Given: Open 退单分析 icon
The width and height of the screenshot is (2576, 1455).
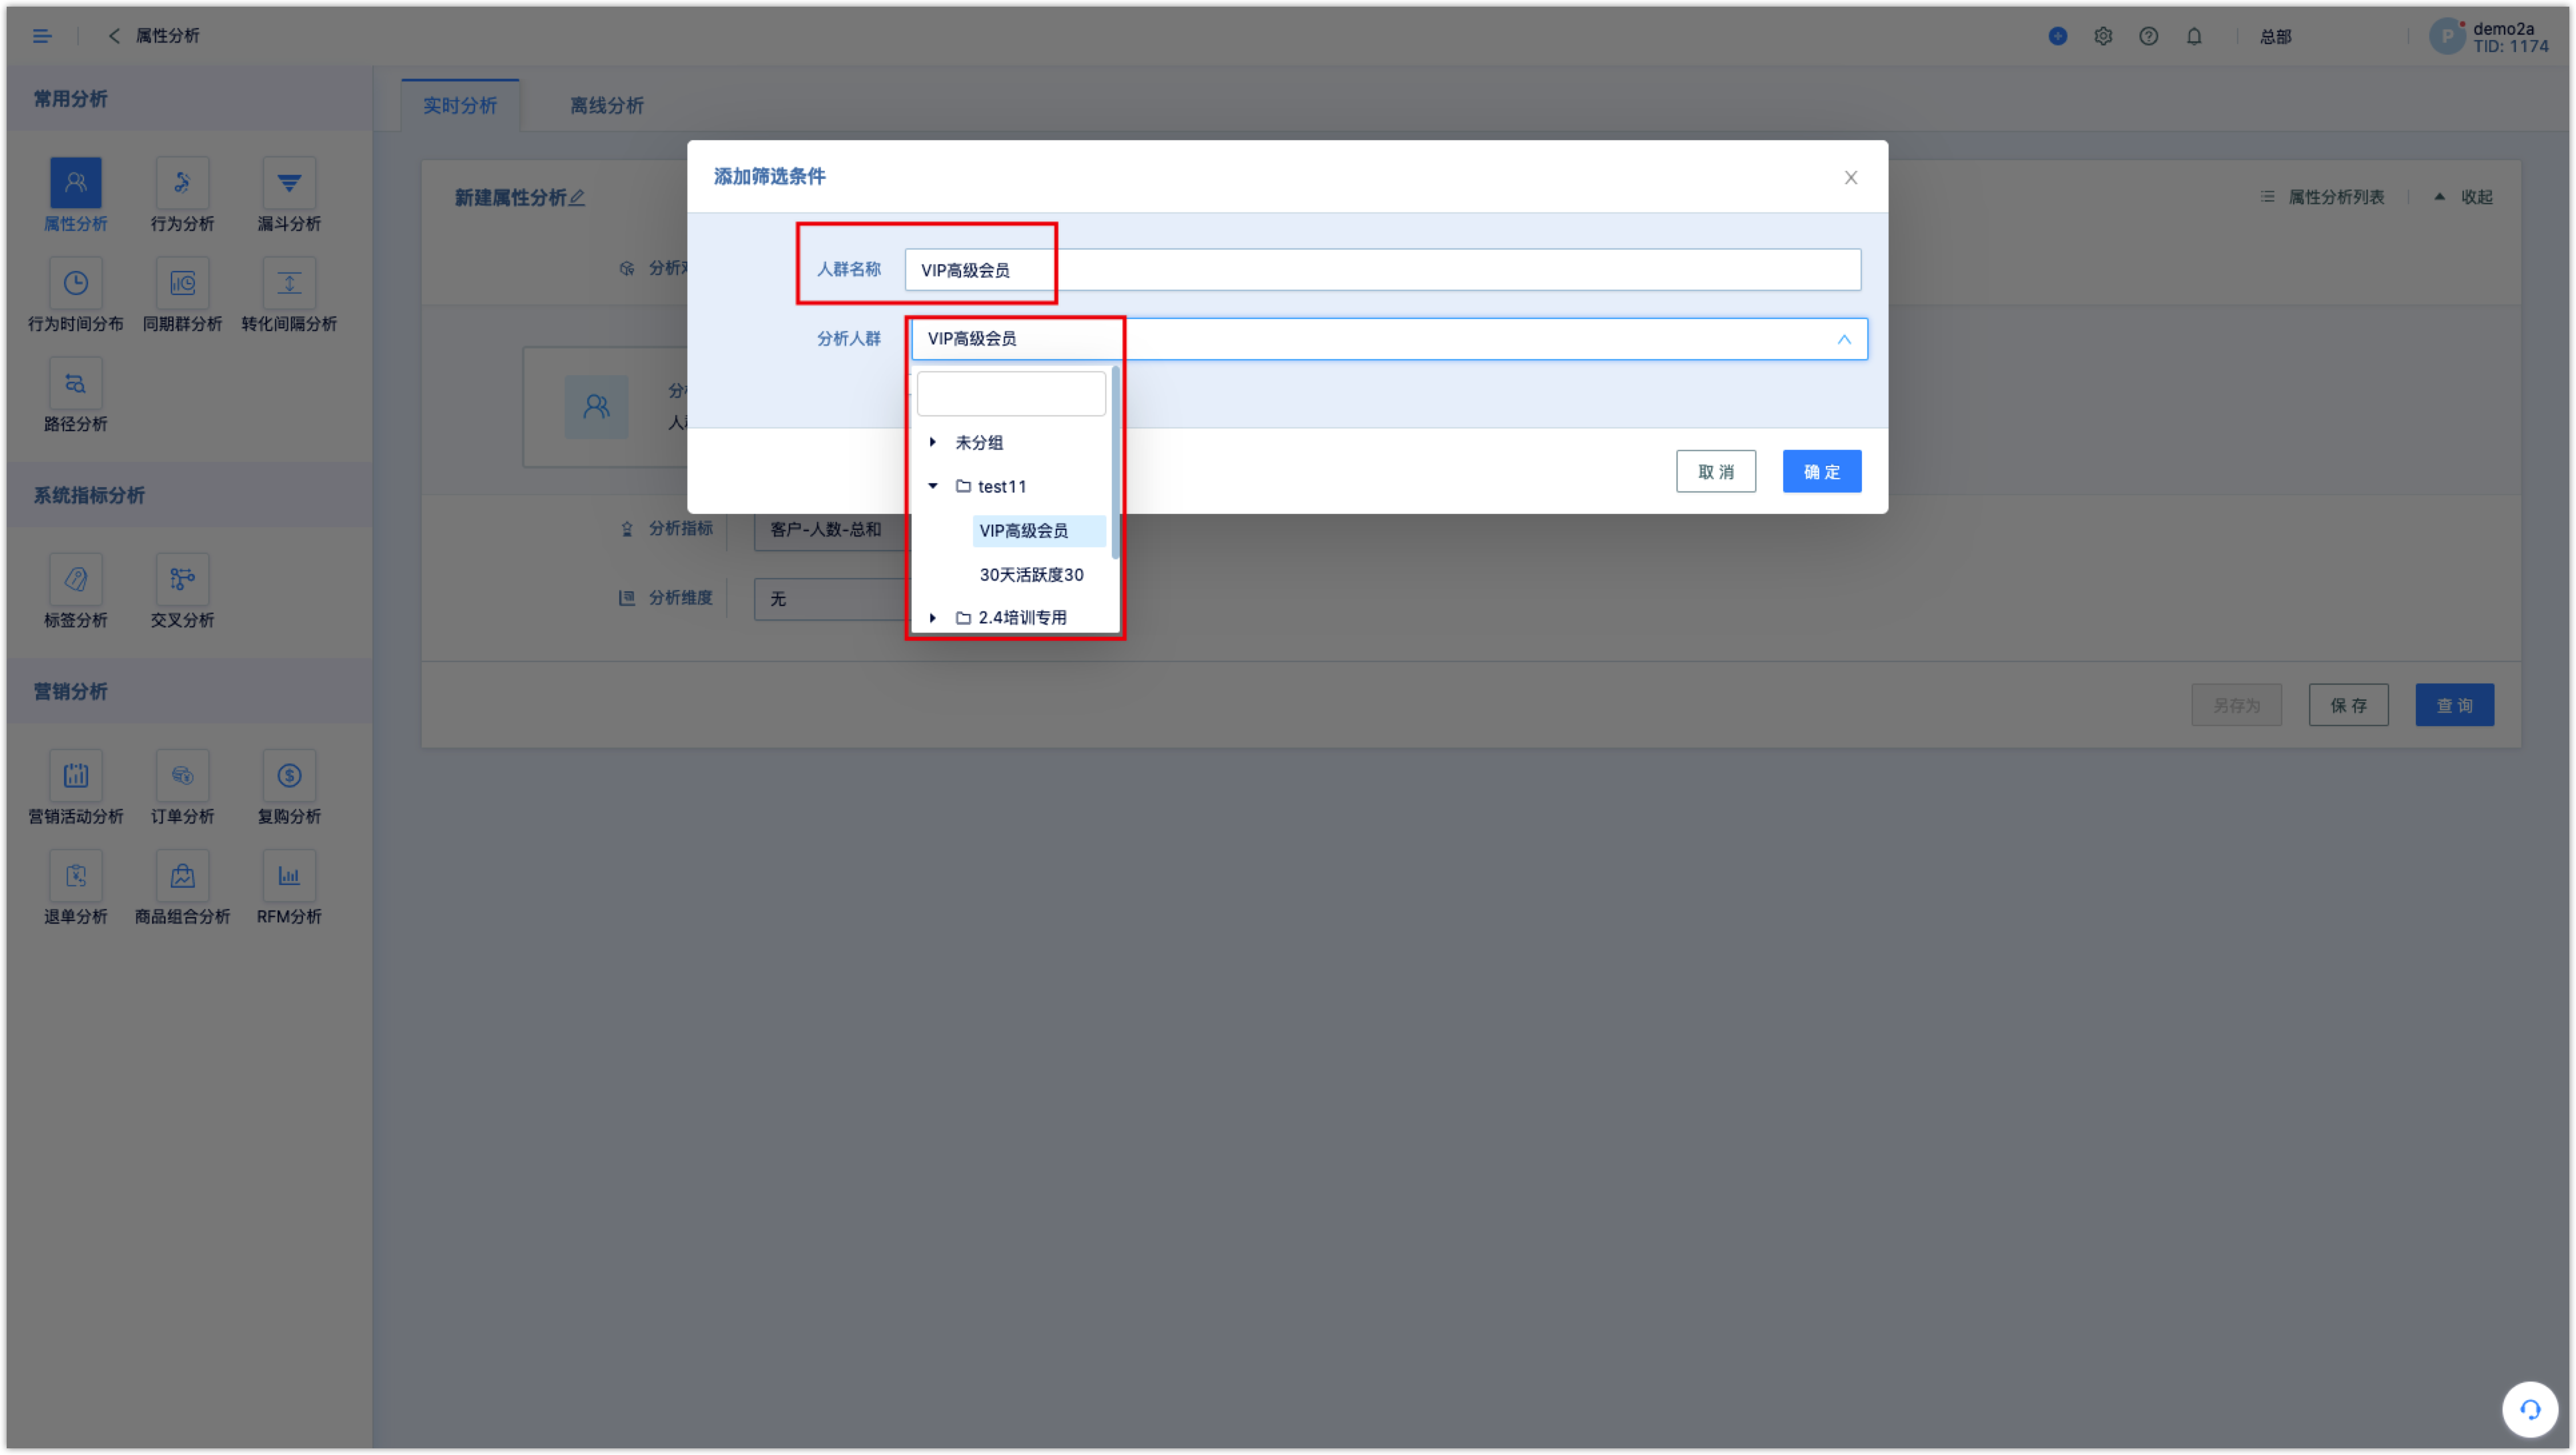Looking at the screenshot, I should [76, 875].
